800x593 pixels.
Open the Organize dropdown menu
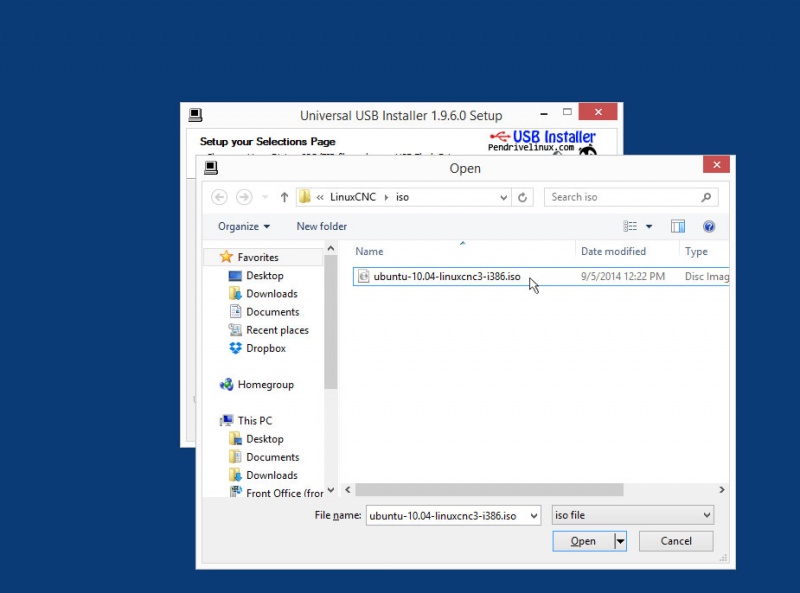(x=242, y=226)
